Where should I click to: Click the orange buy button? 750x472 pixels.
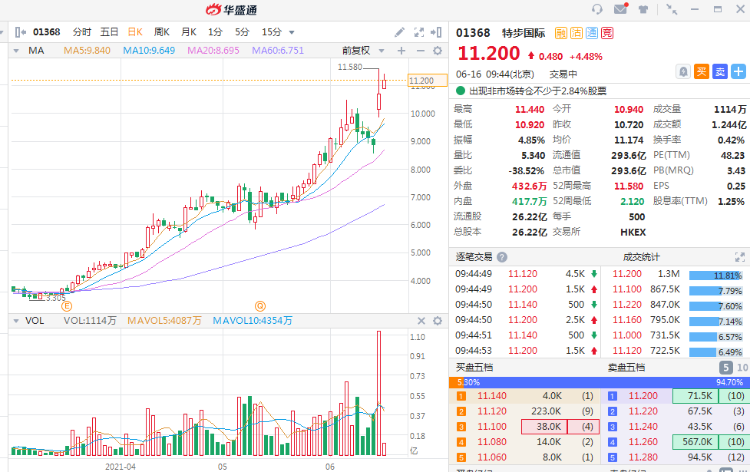pyautogui.click(x=702, y=72)
